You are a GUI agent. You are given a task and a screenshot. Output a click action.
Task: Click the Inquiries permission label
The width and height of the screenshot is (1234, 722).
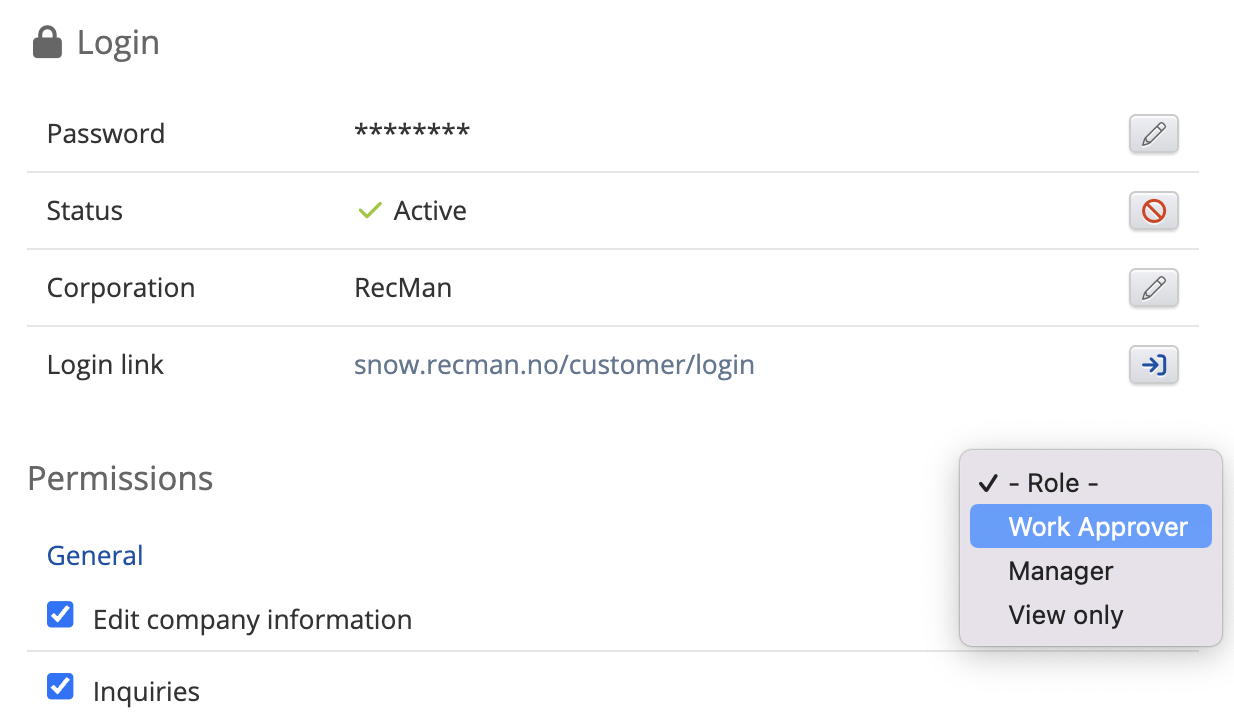click(146, 691)
